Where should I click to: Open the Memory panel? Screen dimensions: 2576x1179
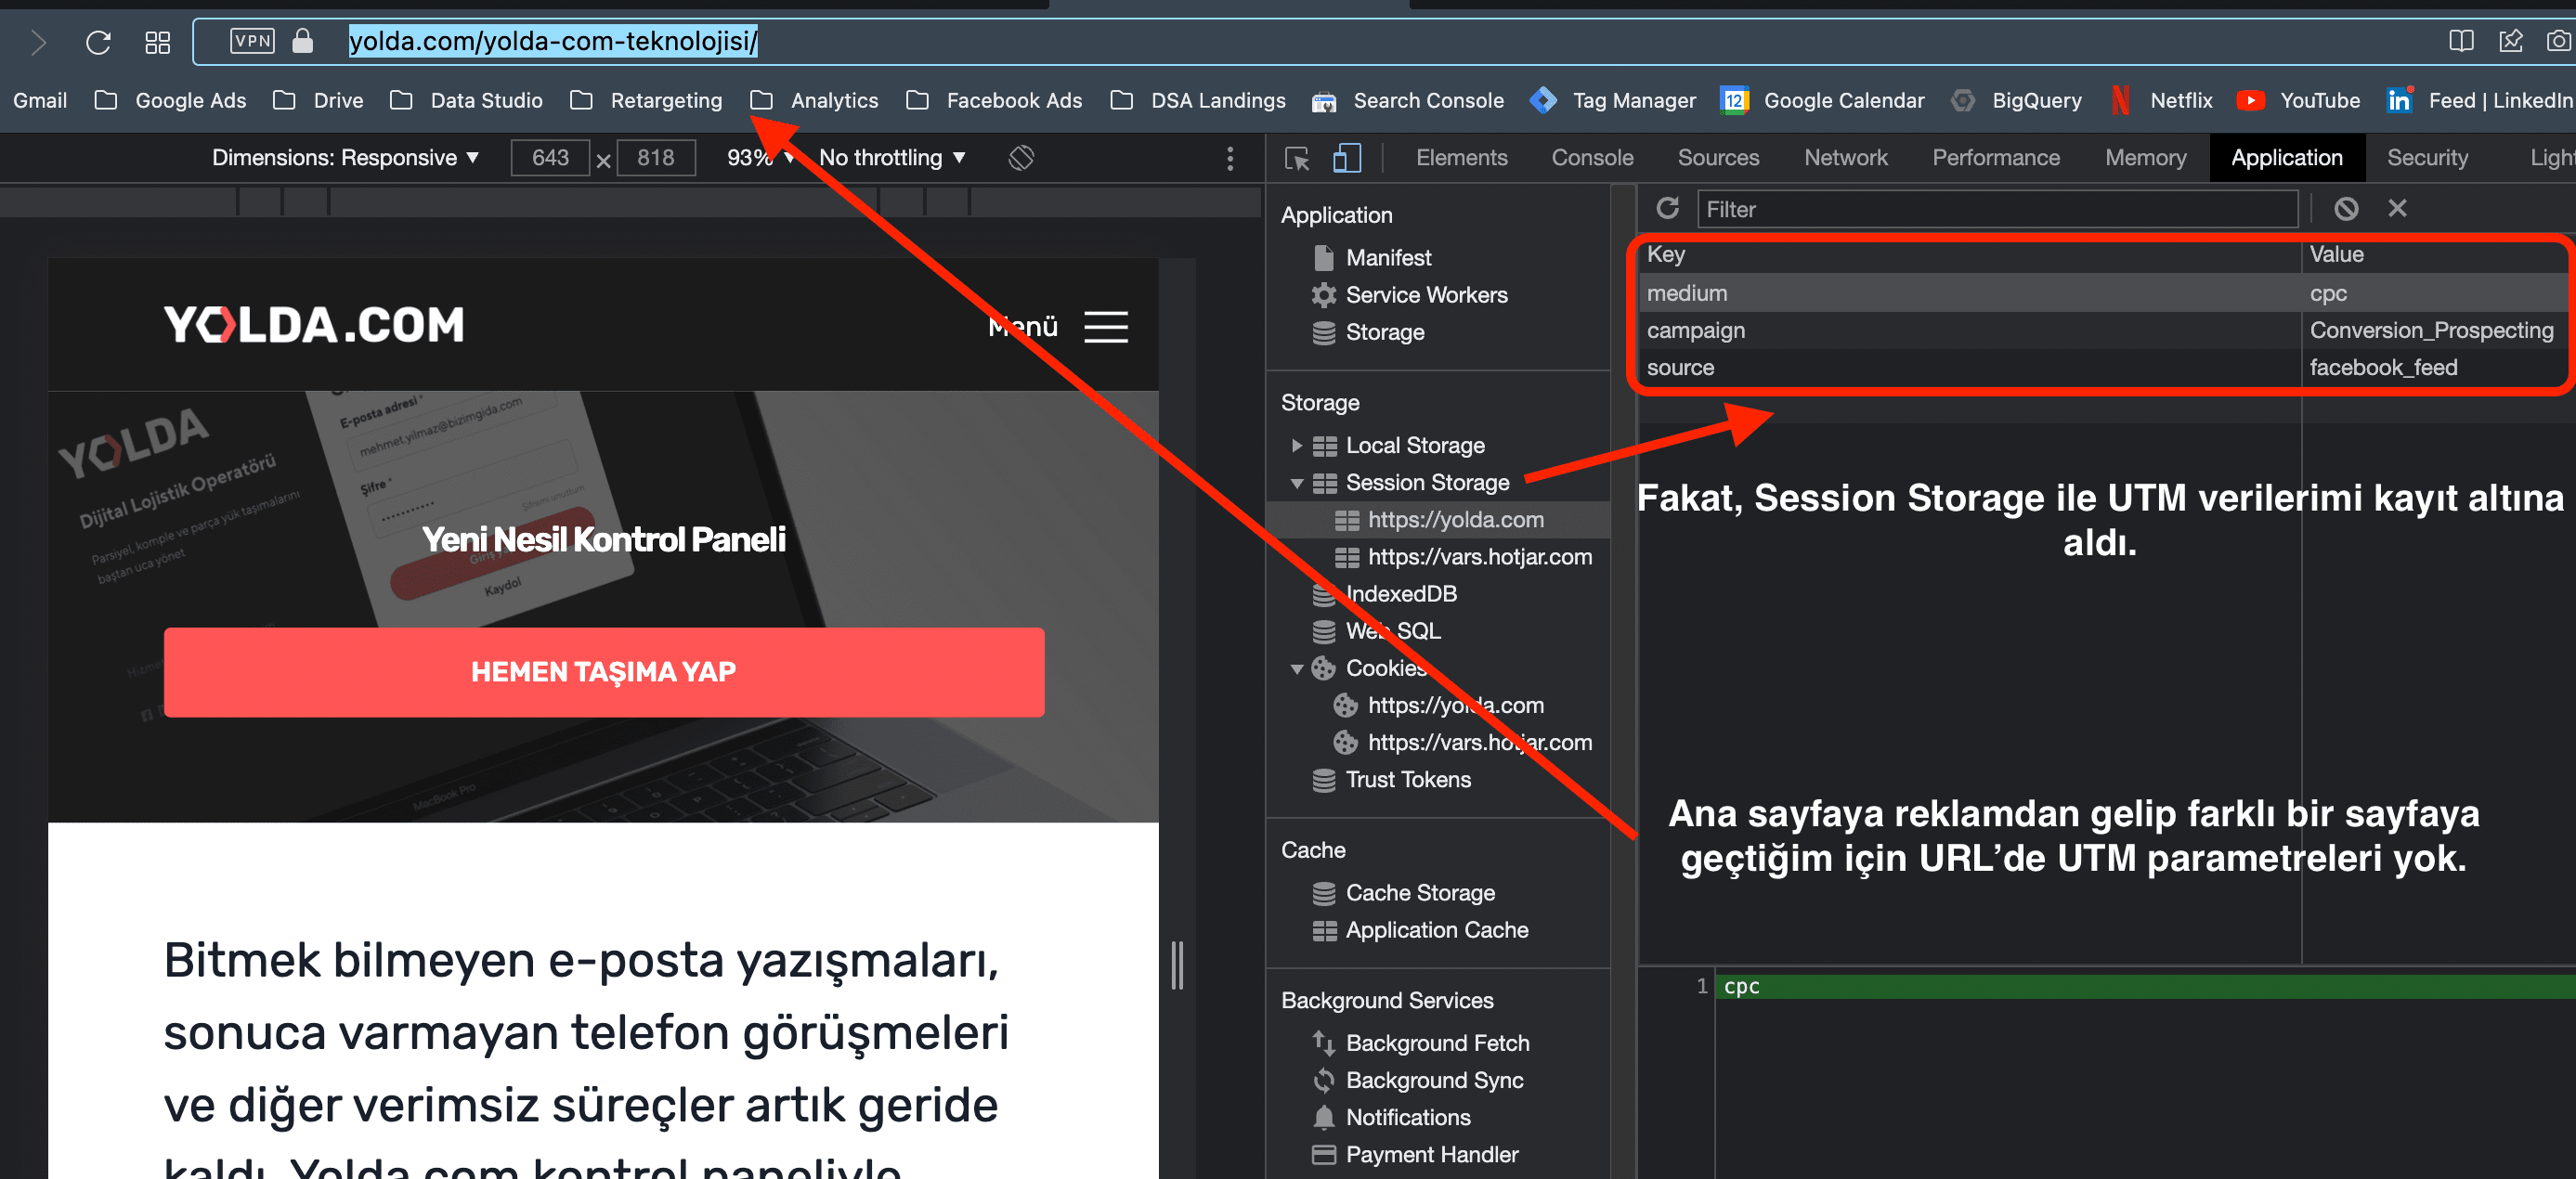[x=2144, y=157]
